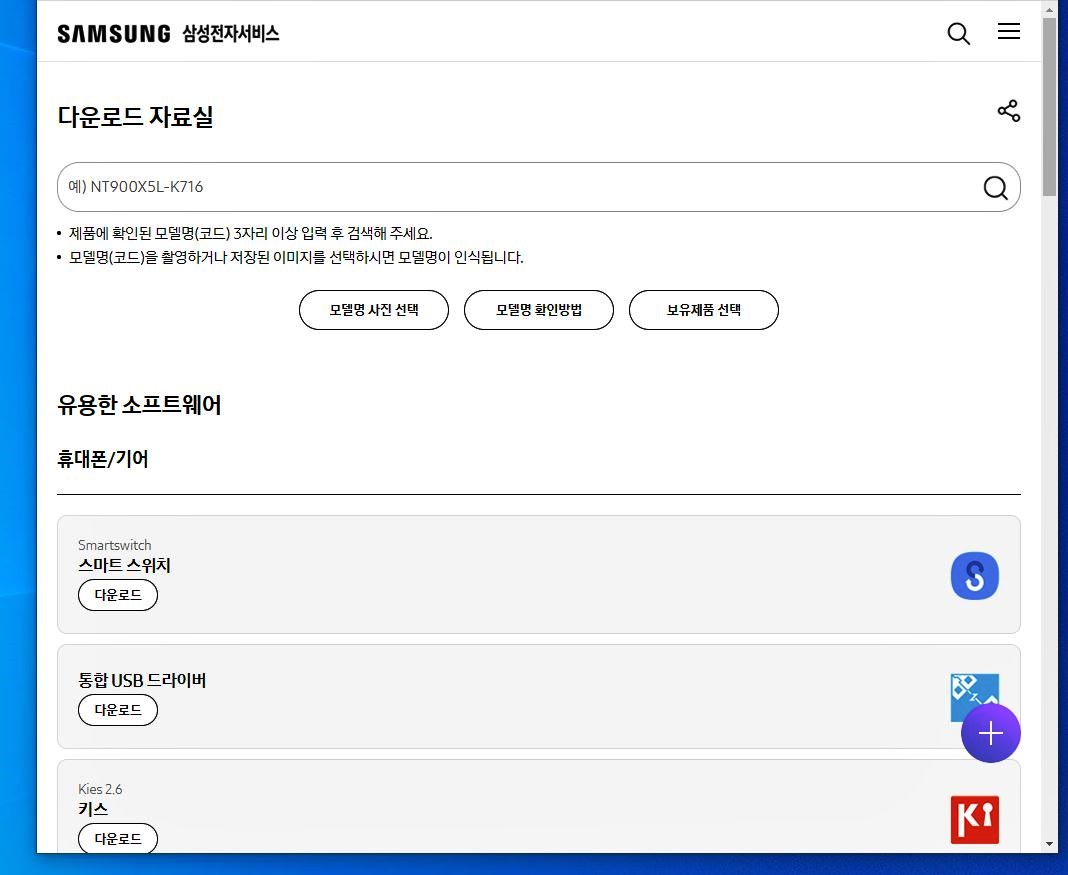The width and height of the screenshot is (1068, 875).
Task: Click the 통합 USB 드라이버 title text
Action: click(142, 680)
